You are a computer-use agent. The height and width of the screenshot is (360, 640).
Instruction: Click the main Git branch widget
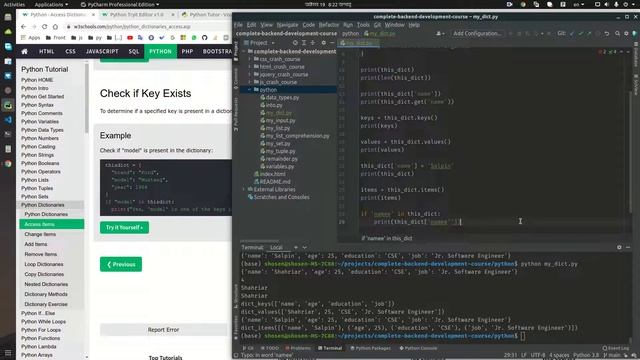point(612,355)
